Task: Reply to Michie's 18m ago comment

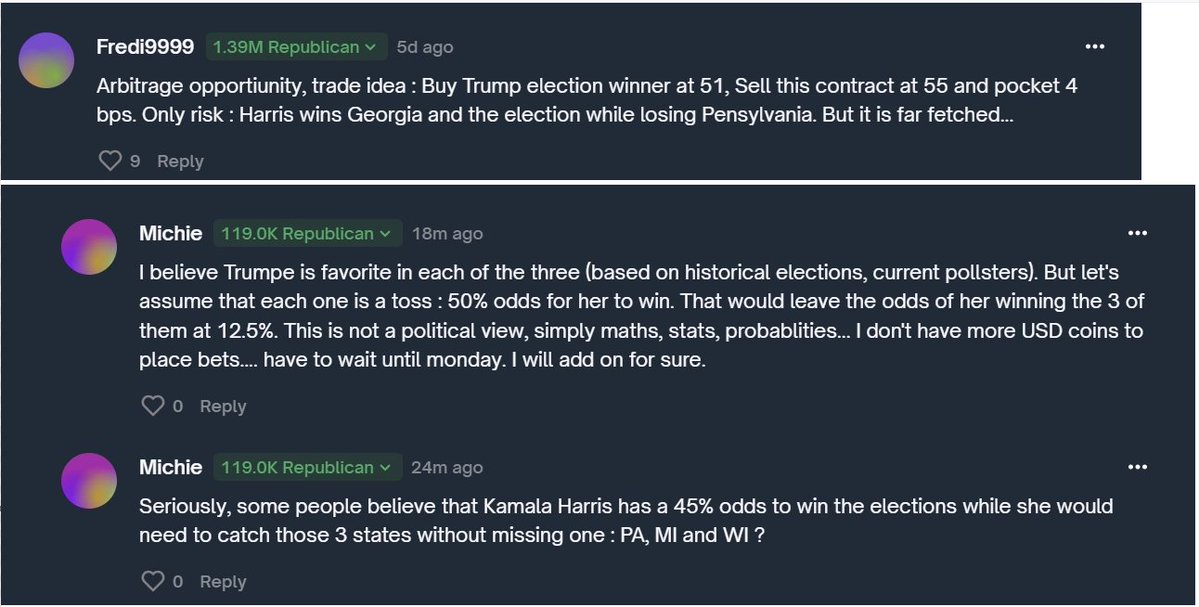Action: tap(222, 407)
